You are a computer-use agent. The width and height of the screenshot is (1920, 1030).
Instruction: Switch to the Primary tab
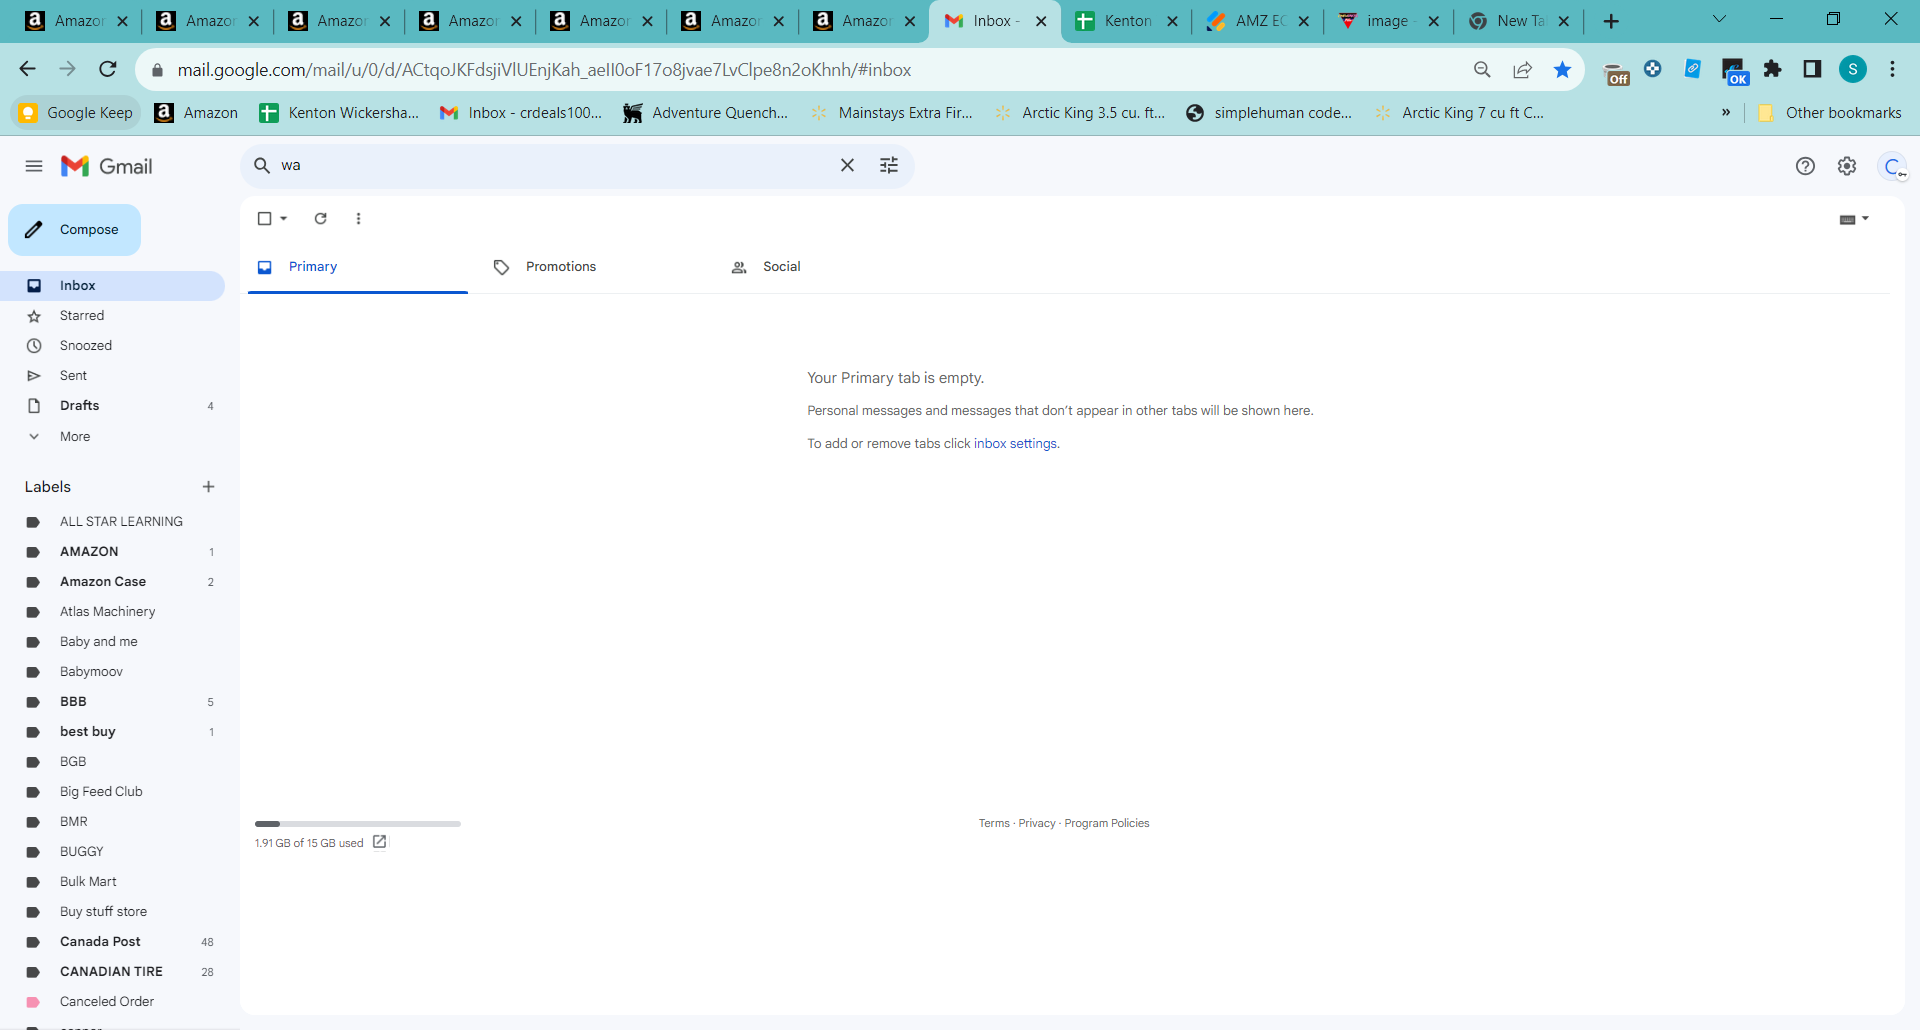click(x=357, y=267)
